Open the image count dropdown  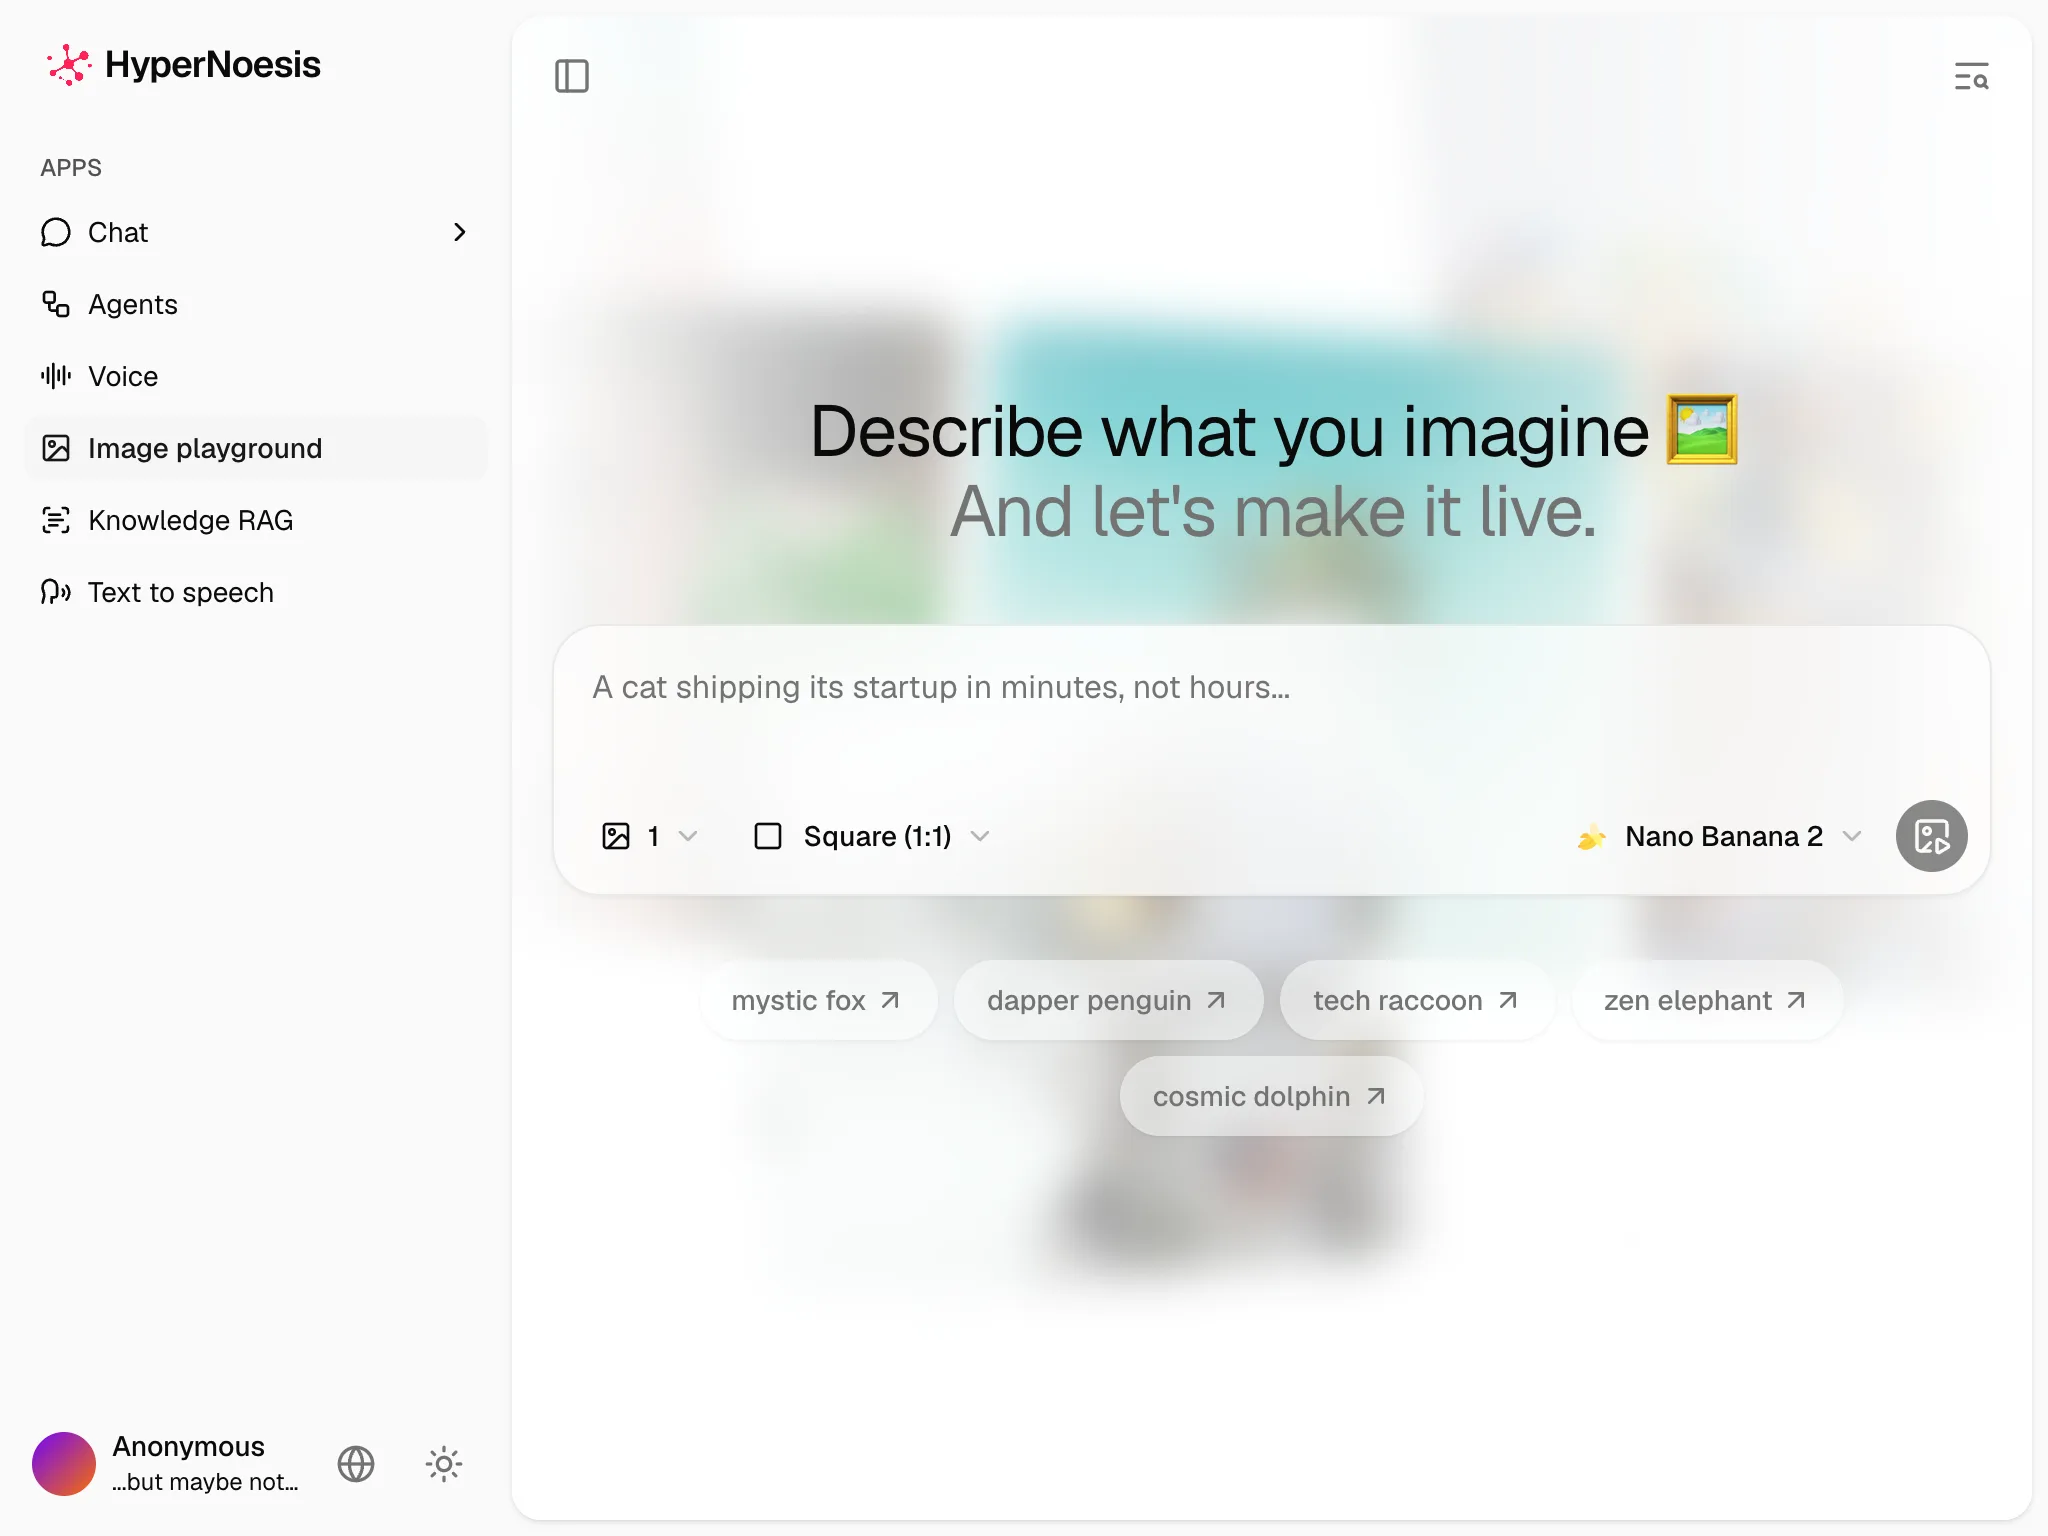tap(649, 836)
